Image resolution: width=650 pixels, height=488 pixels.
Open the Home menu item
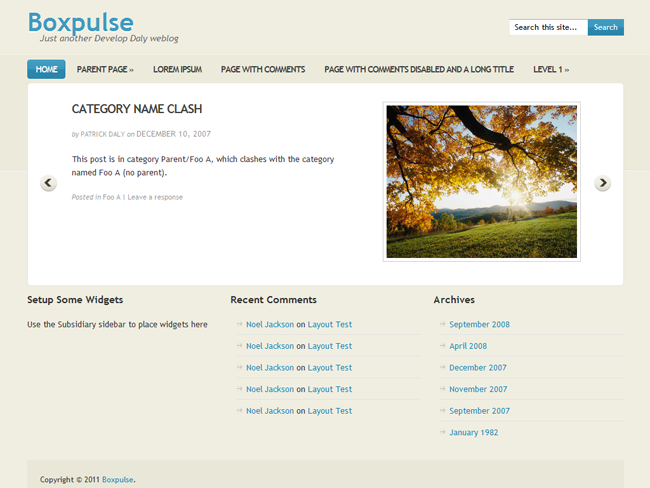click(46, 69)
